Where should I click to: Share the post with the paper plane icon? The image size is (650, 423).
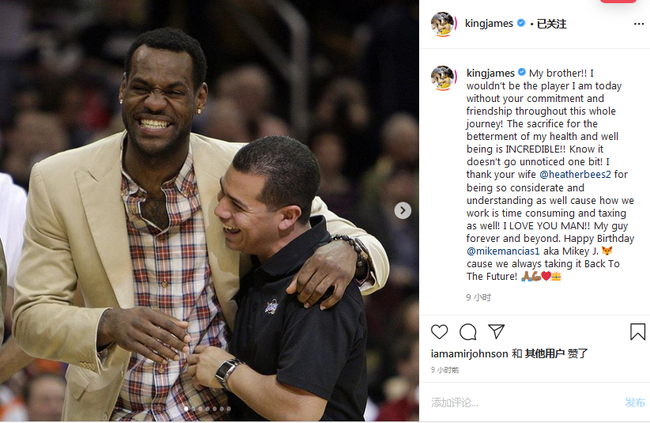pos(496,331)
